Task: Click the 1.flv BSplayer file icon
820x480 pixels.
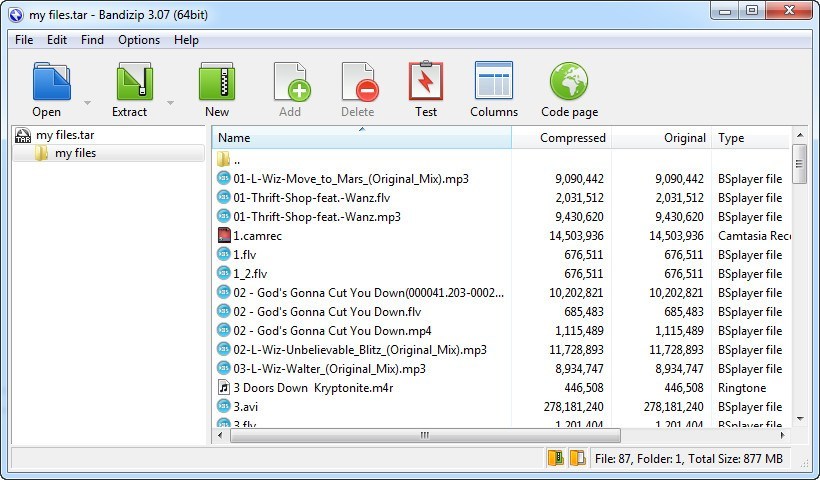Action: pos(224,254)
